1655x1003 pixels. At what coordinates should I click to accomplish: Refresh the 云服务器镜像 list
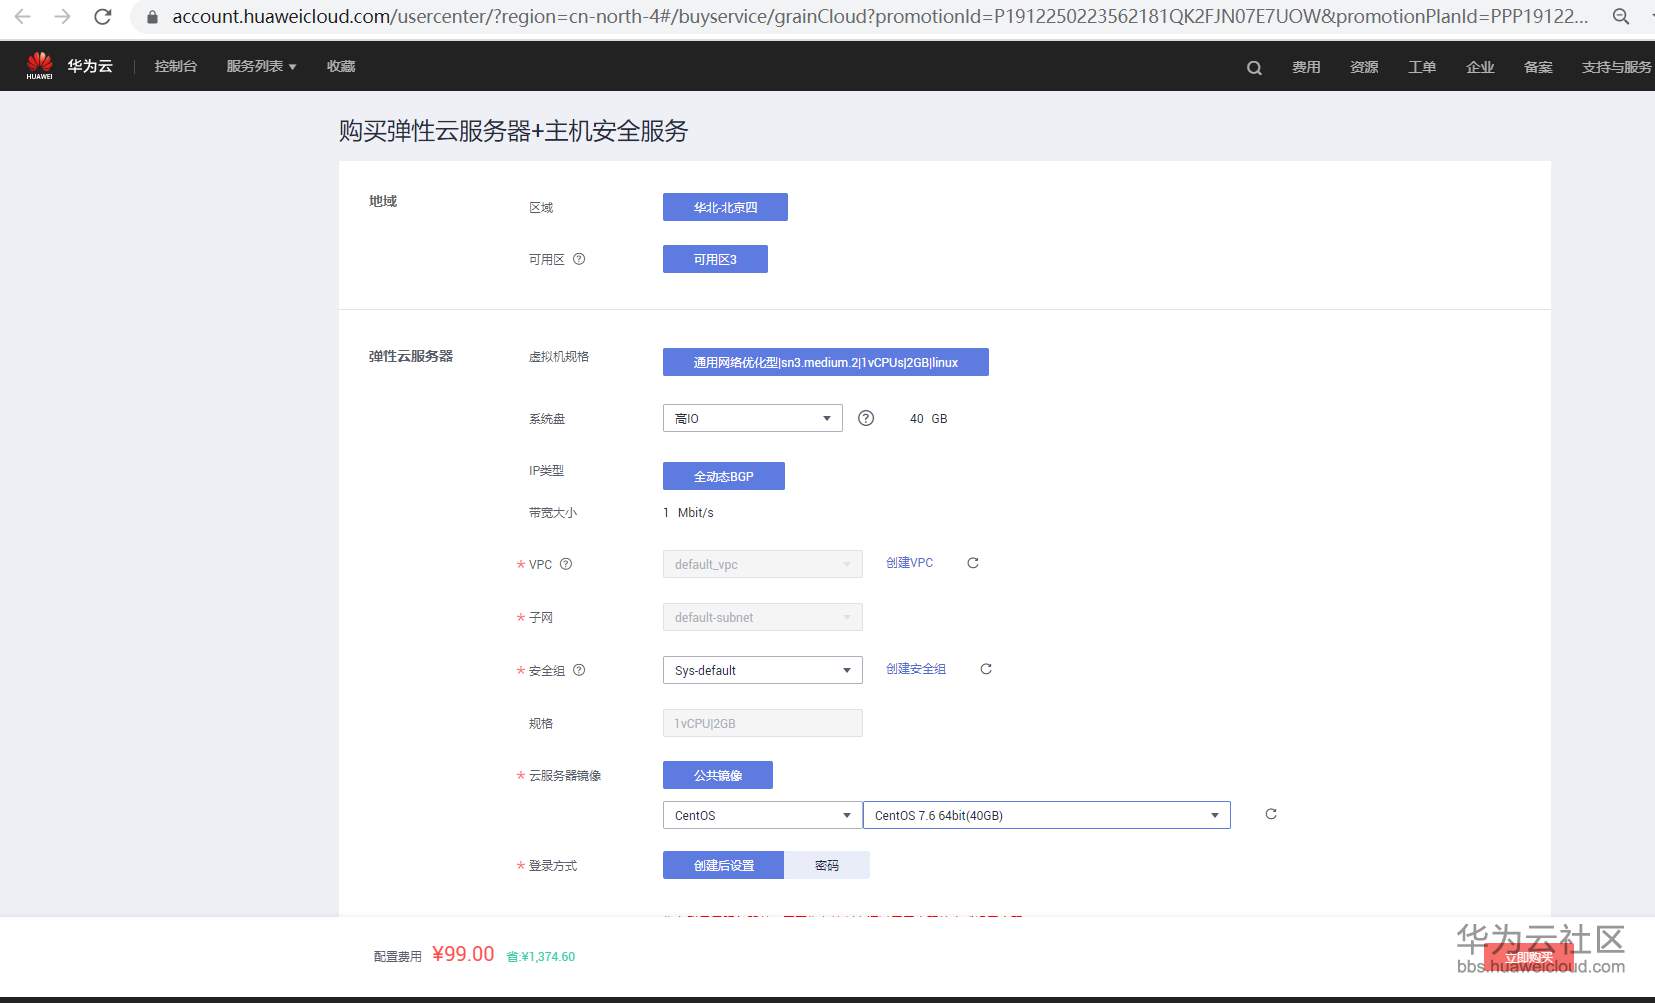(x=1271, y=814)
